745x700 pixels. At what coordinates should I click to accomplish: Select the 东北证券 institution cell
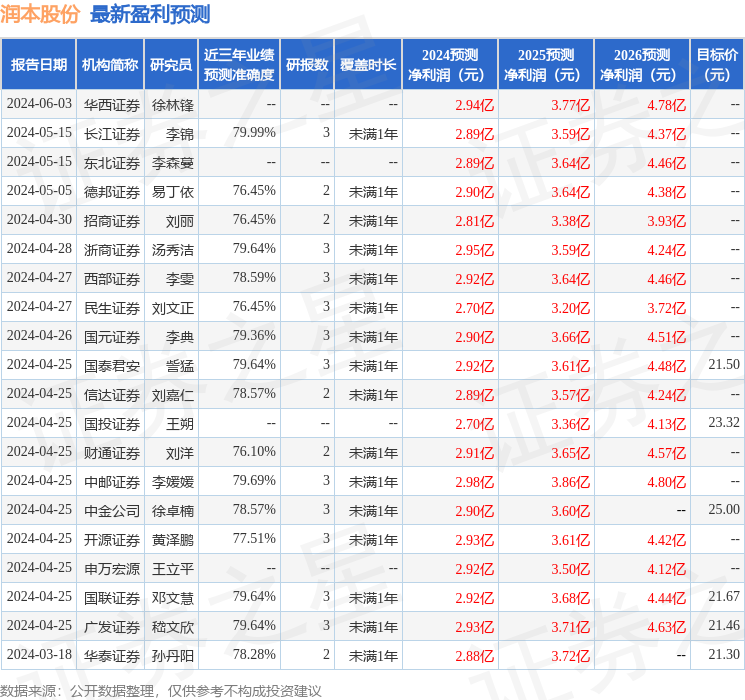(x=112, y=163)
